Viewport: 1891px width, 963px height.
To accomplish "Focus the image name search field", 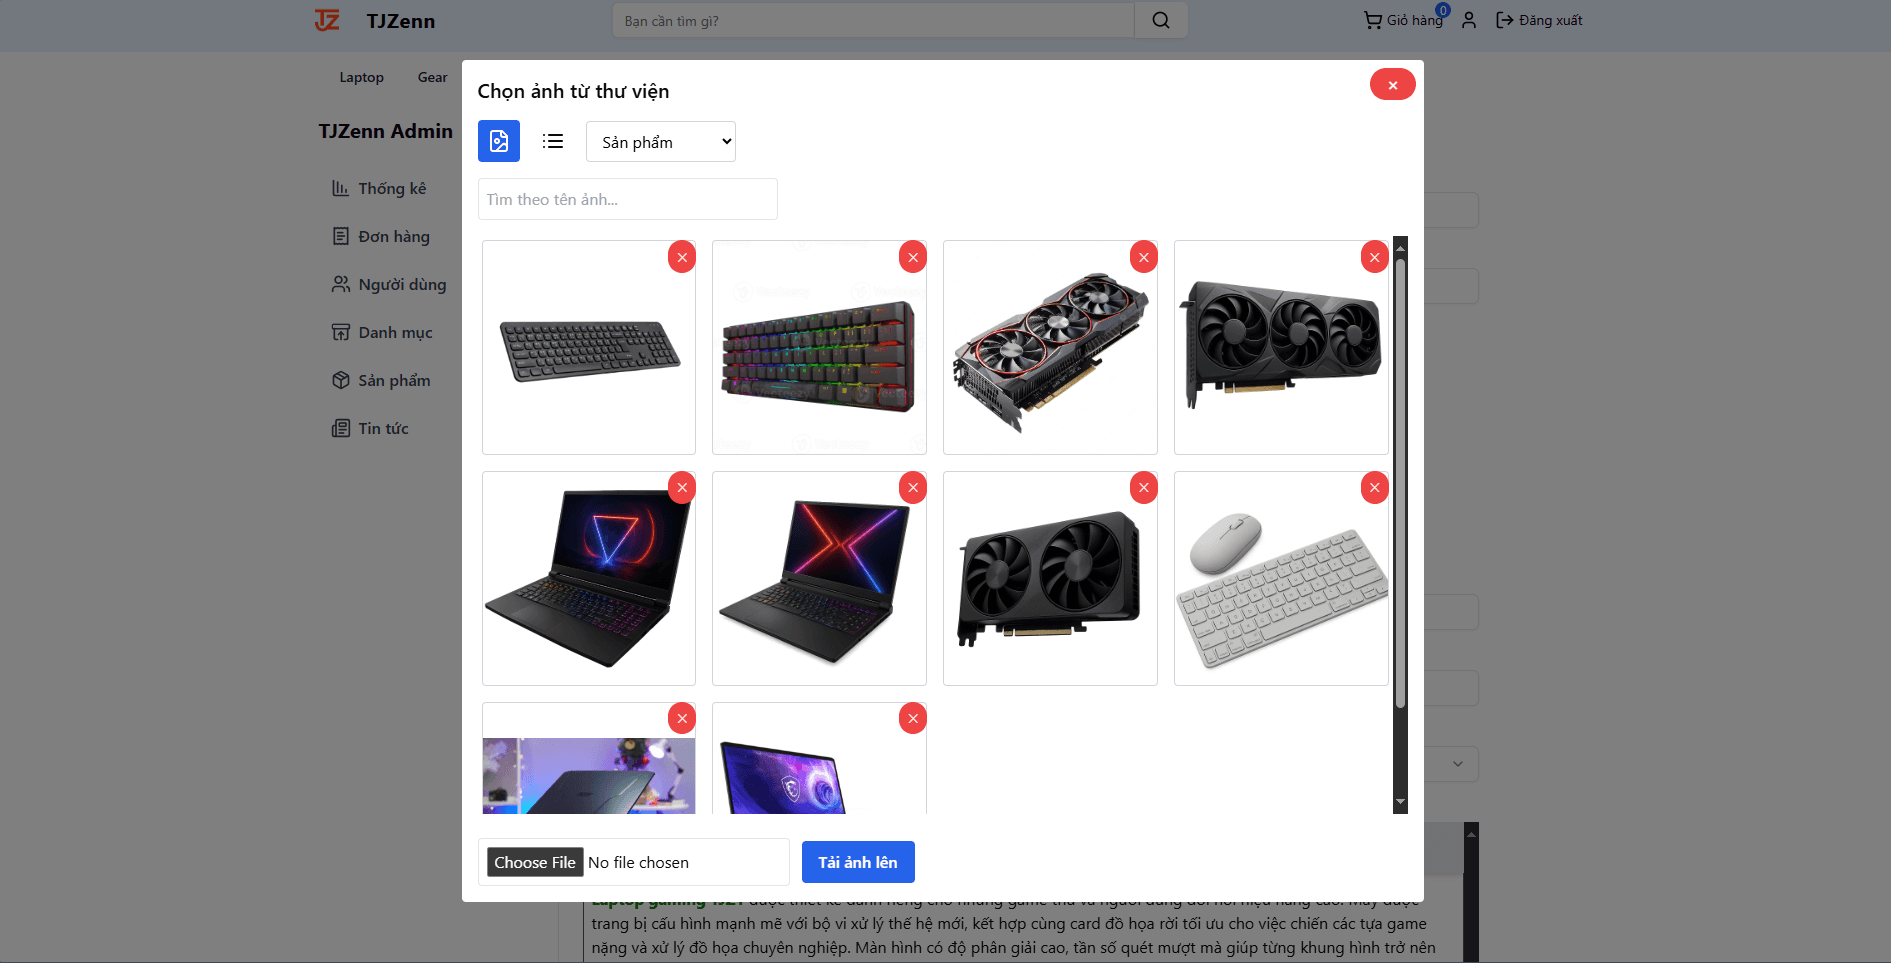I will (628, 199).
